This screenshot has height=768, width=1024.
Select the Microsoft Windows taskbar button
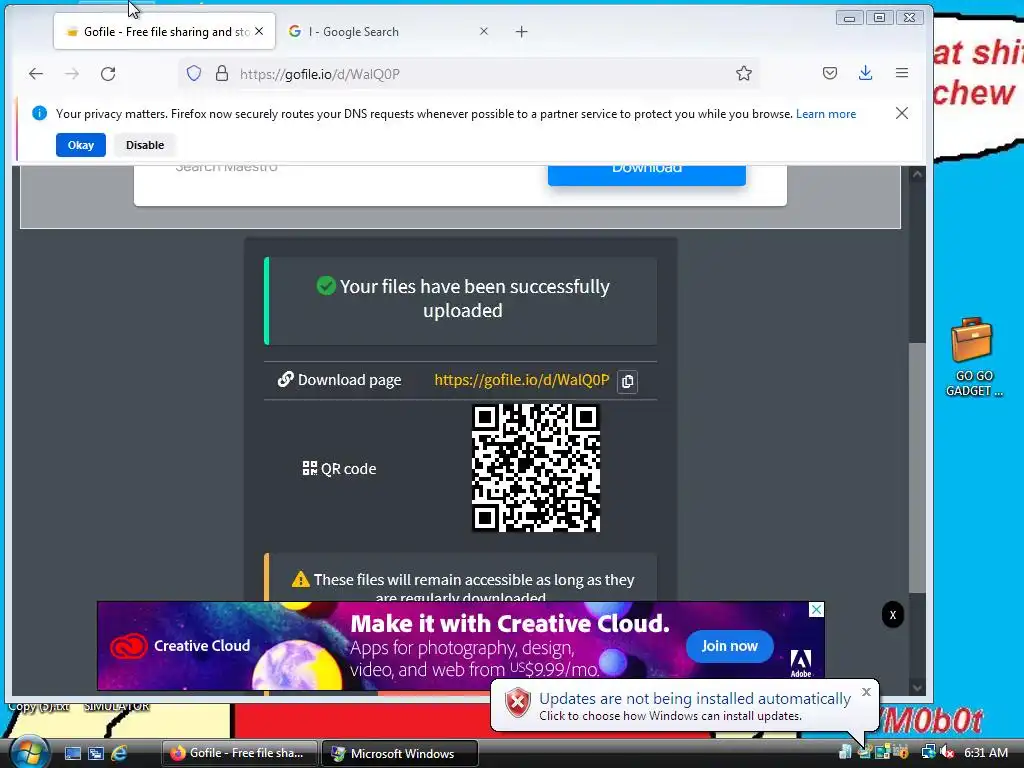[400, 753]
